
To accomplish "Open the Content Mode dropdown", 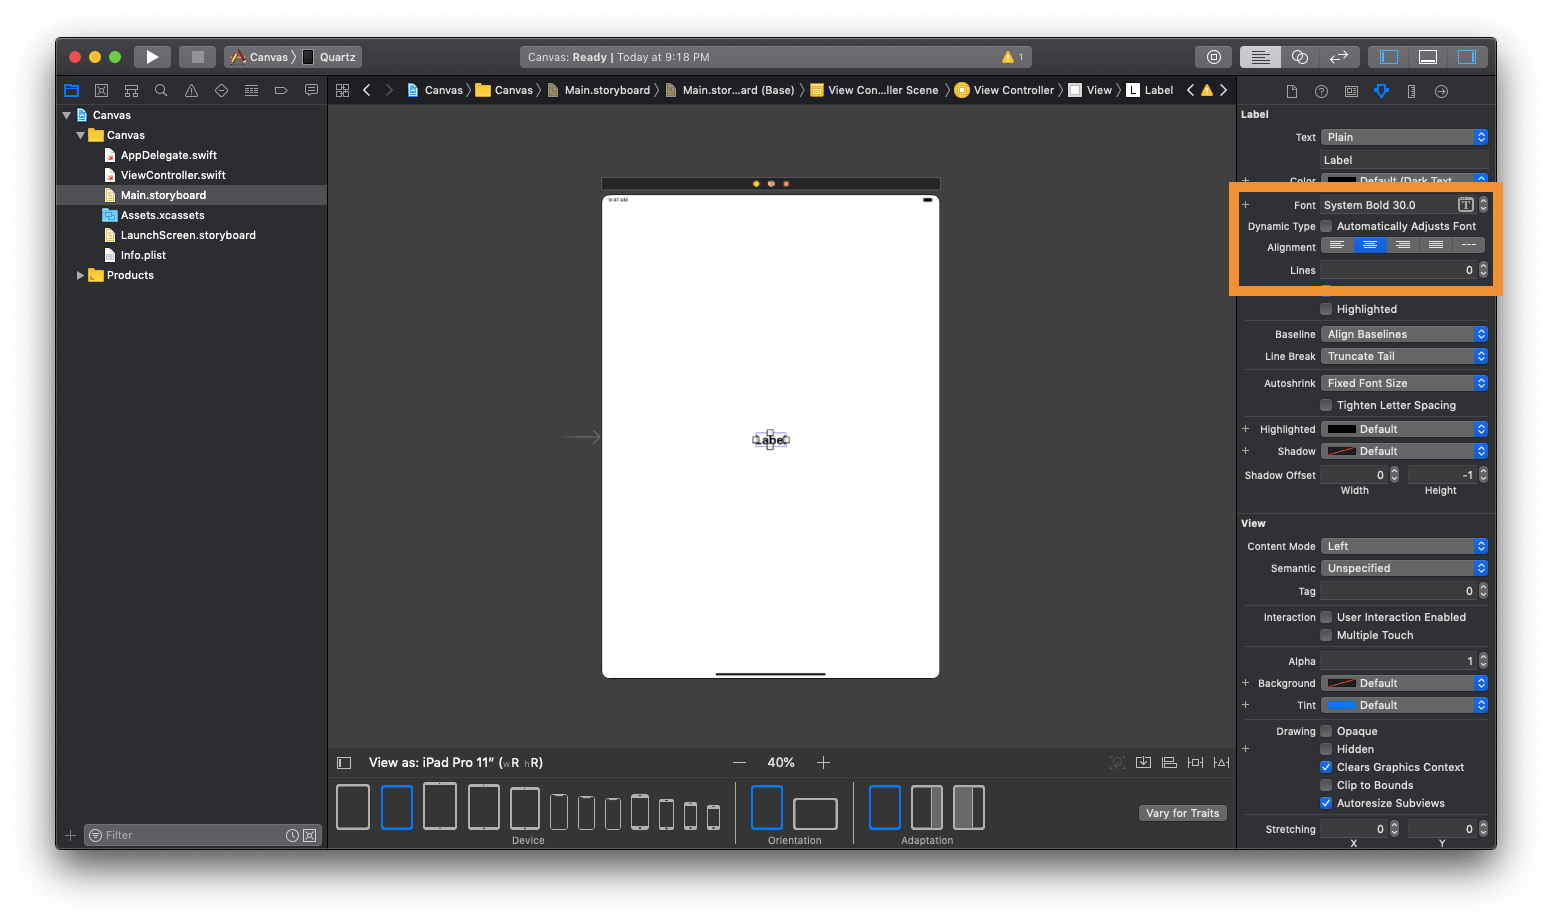I will 1404,546.
